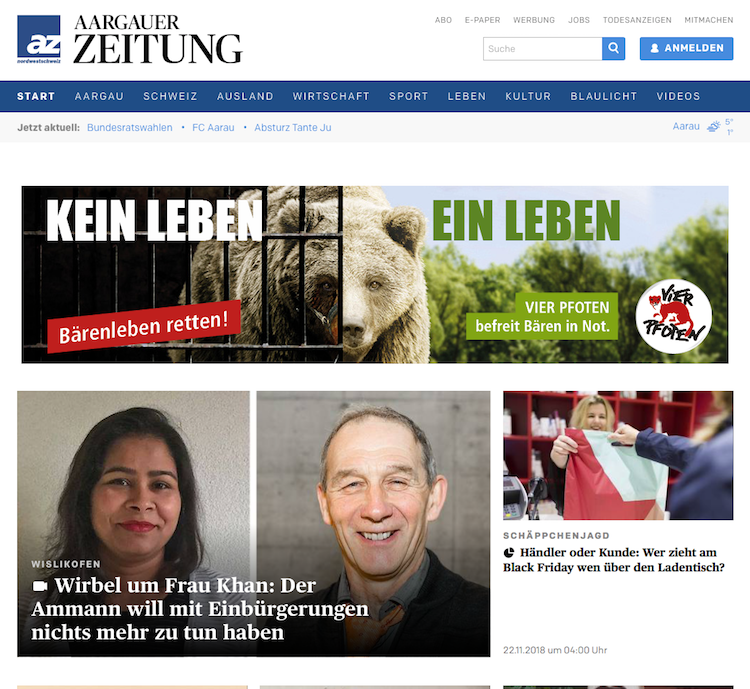750x689 pixels.
Task: Open the VIDEOS section
Action: point(678,96)
